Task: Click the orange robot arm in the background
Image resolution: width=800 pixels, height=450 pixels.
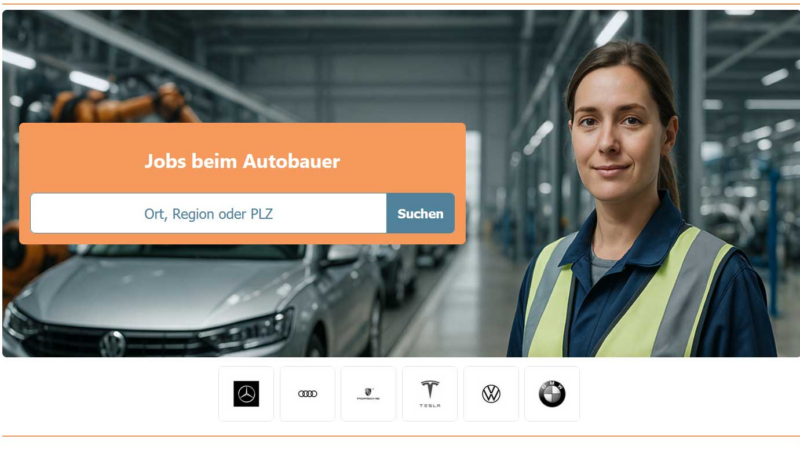Action: point(122,105)
